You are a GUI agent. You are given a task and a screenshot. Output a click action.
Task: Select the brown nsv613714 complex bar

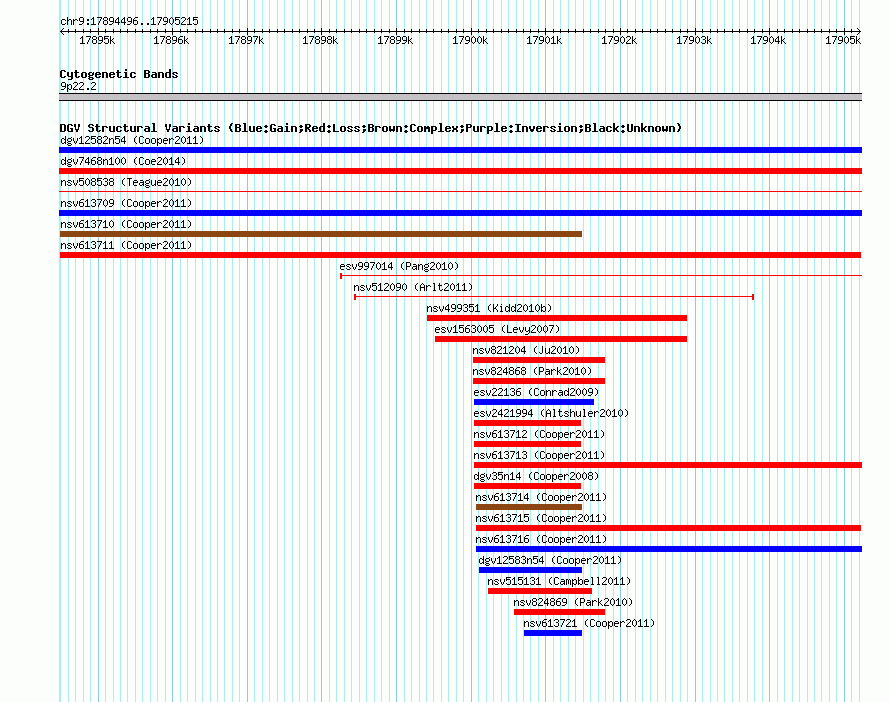click(529, 507)
